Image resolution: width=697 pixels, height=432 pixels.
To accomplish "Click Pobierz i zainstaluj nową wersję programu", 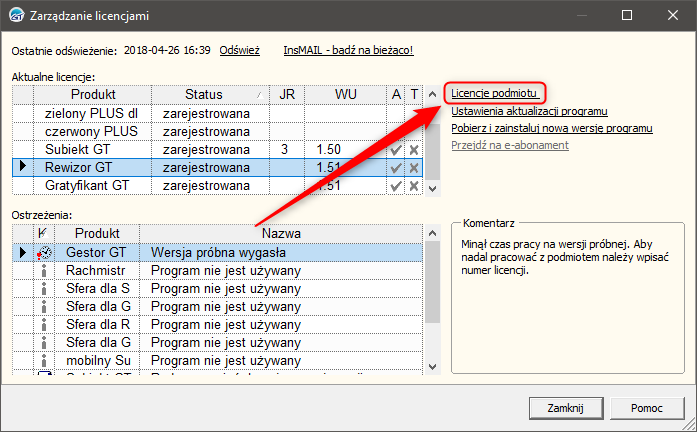I will [x=552, y=128].
